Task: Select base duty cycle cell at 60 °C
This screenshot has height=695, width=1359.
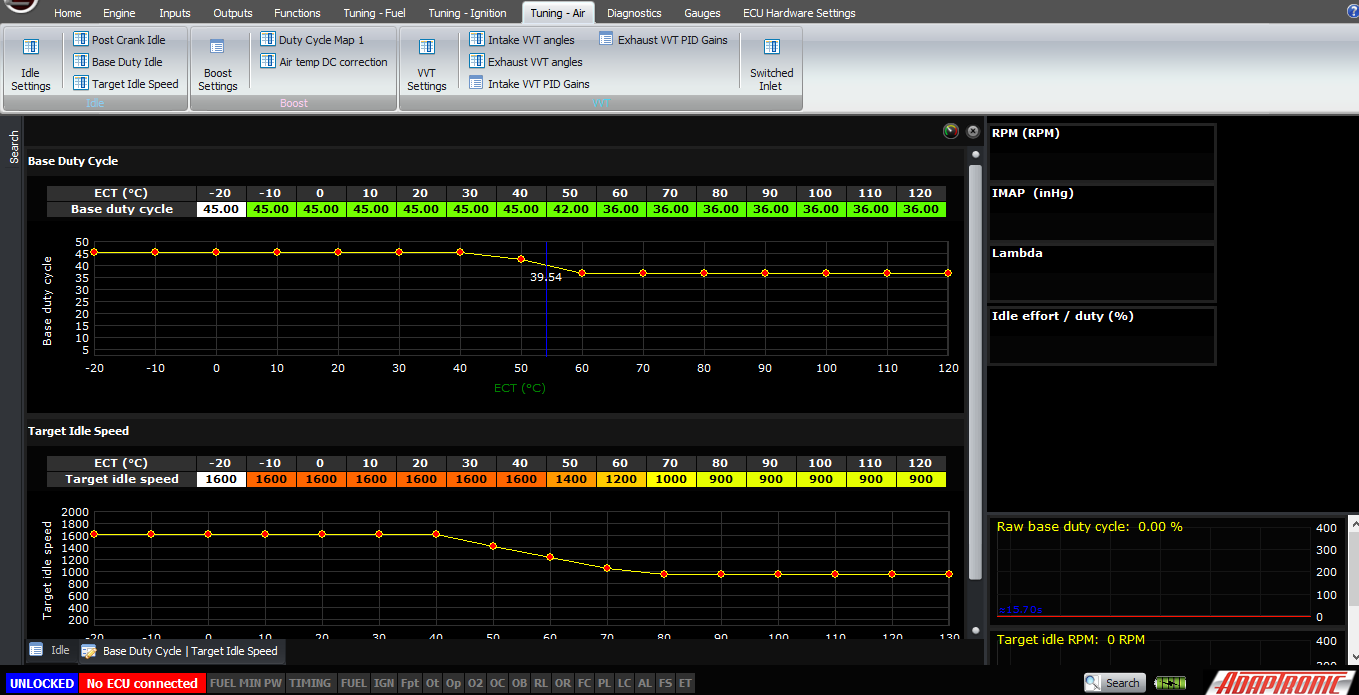Action: click(x=621, y=209)
